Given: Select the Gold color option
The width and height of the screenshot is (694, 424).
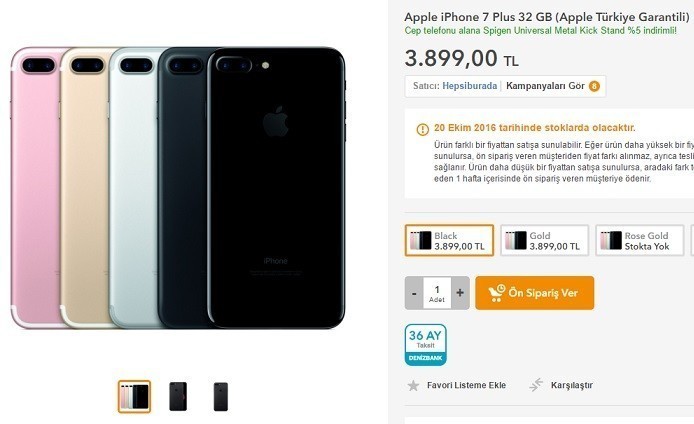Looking at the screenshot, I should tap(545, 240).
